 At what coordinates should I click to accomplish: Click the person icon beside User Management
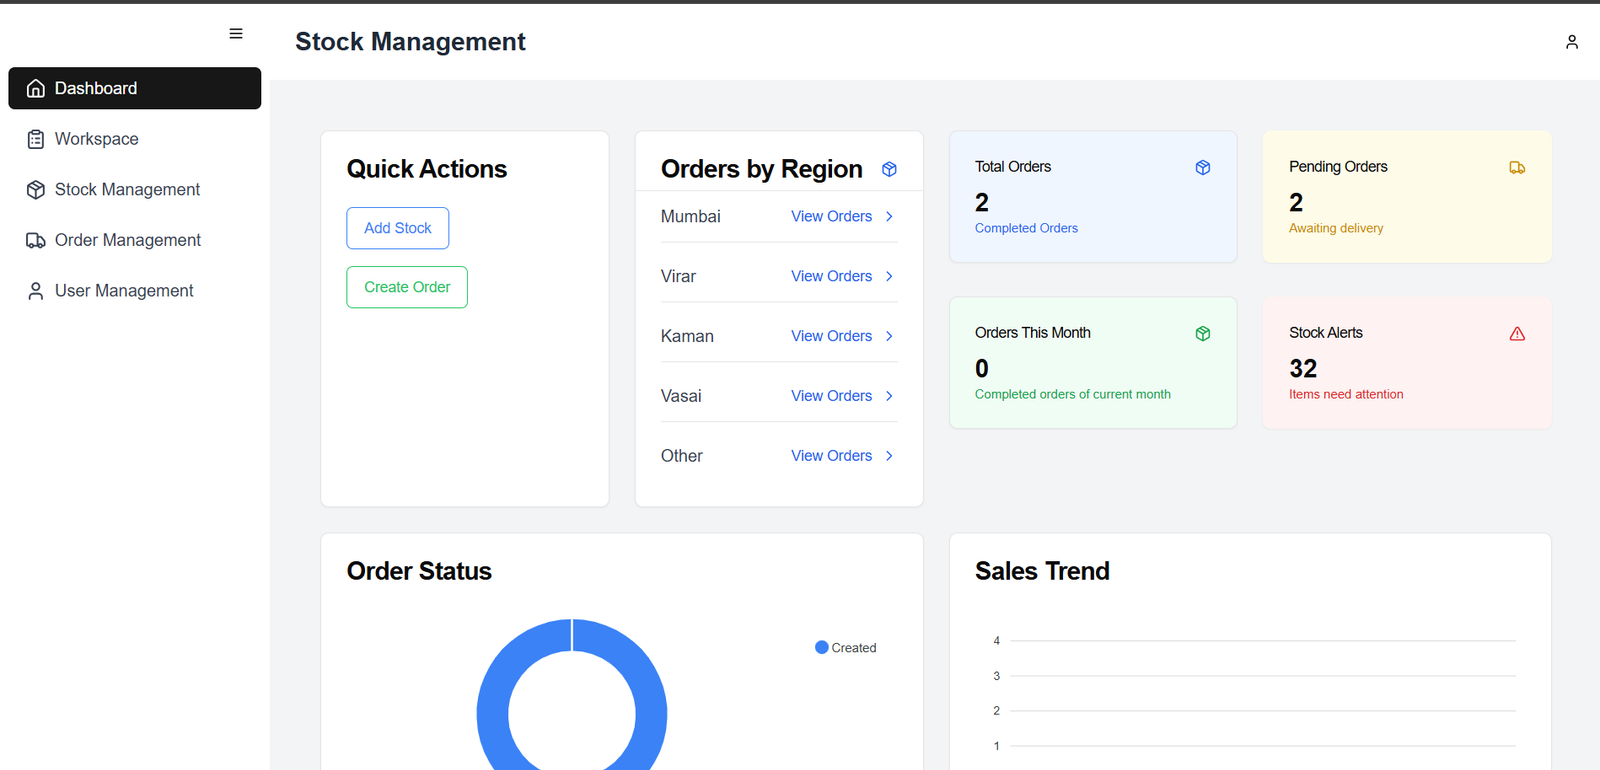tap(36, 291)
